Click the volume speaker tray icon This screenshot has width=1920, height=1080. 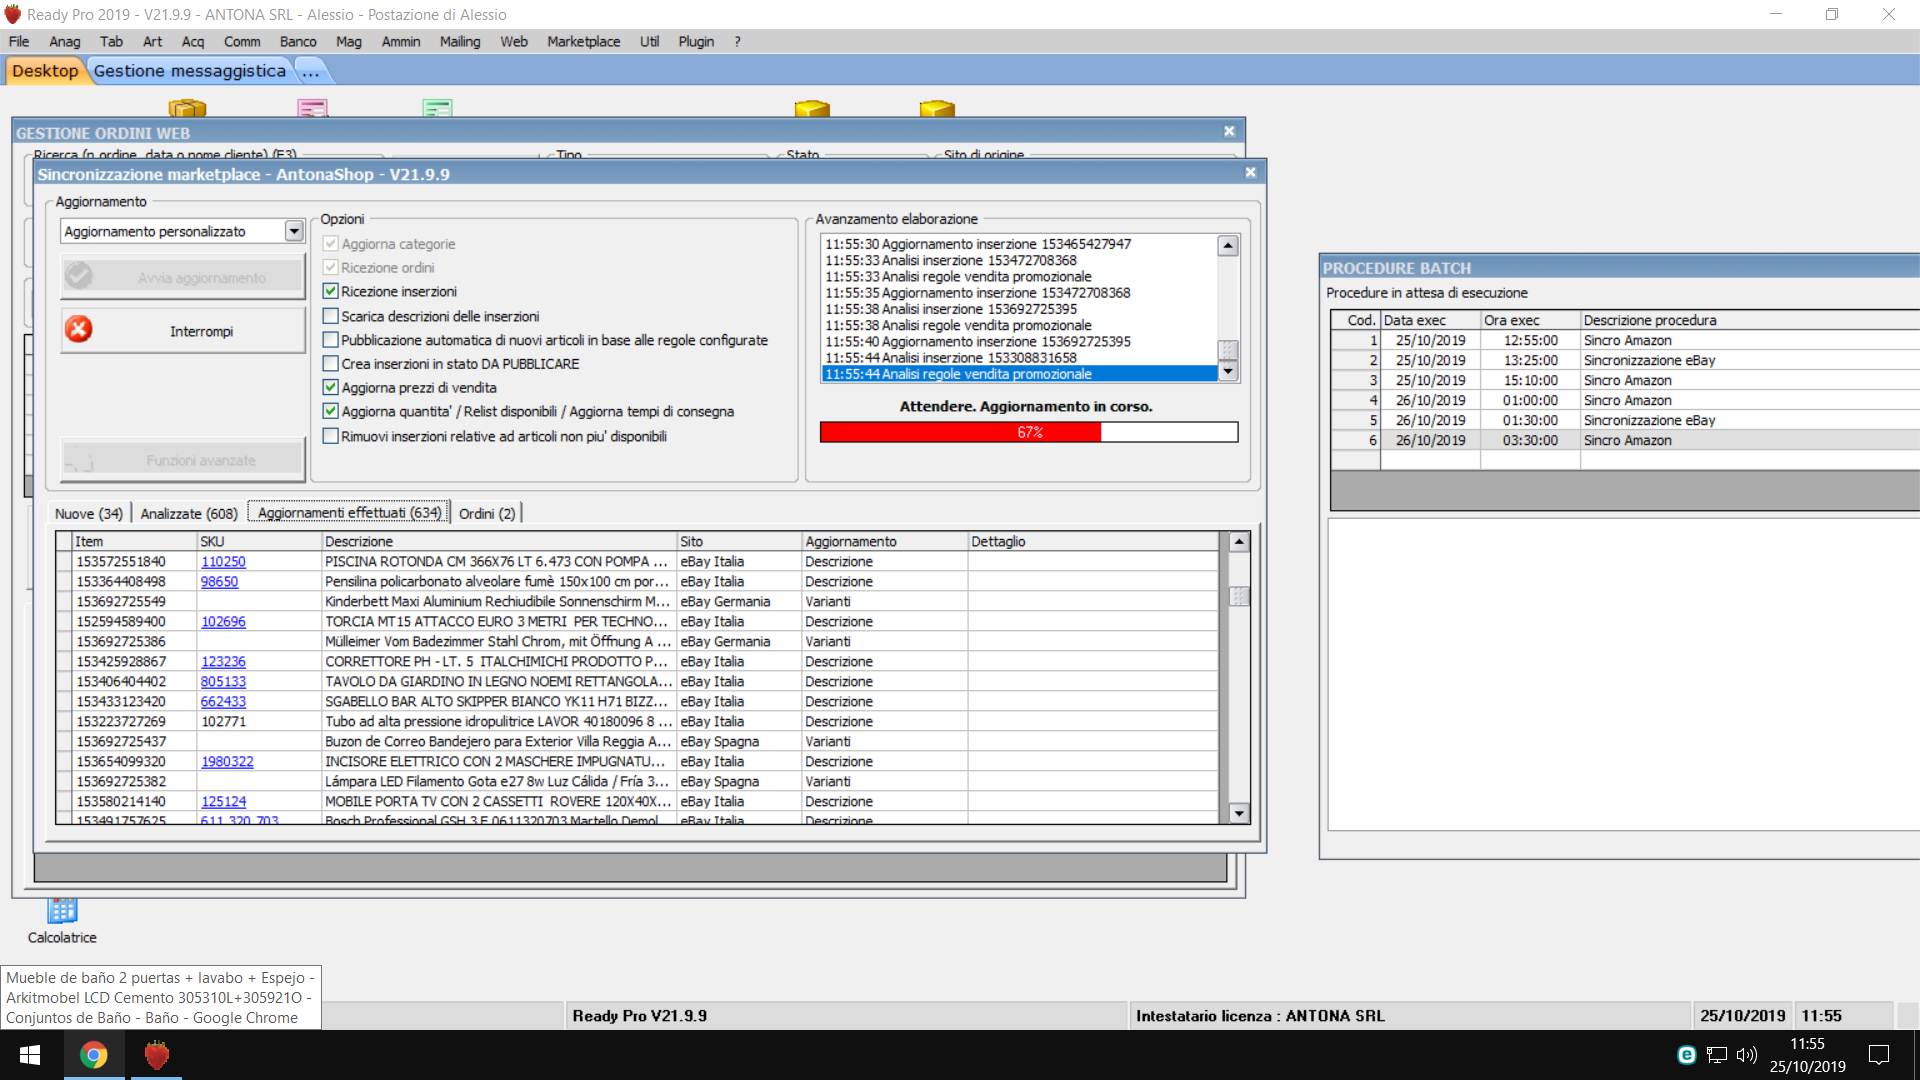point(1747,1055)
